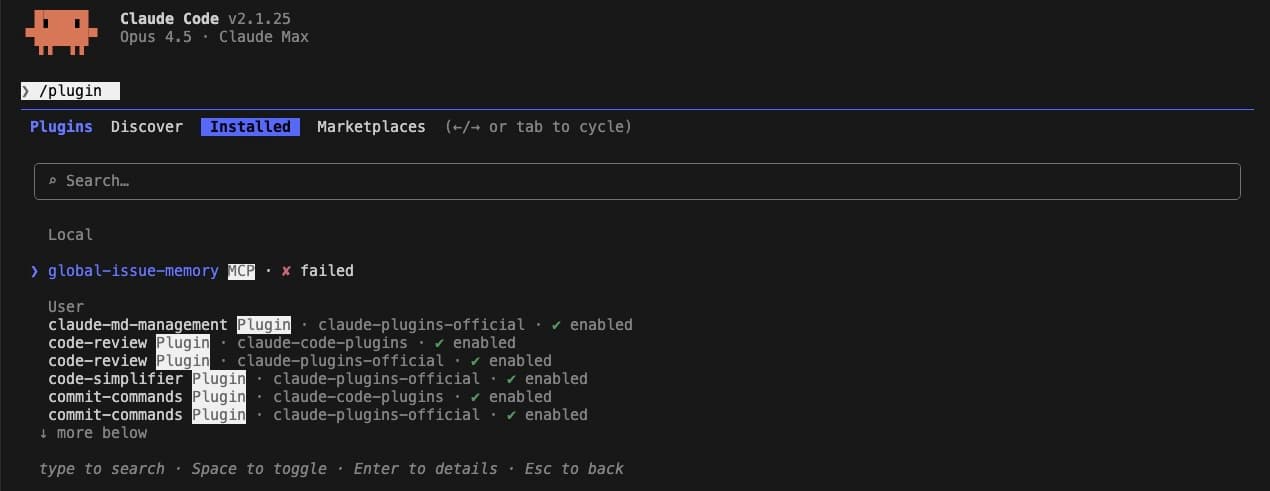Select claude-md-management plugin name

tap(138, 325)
